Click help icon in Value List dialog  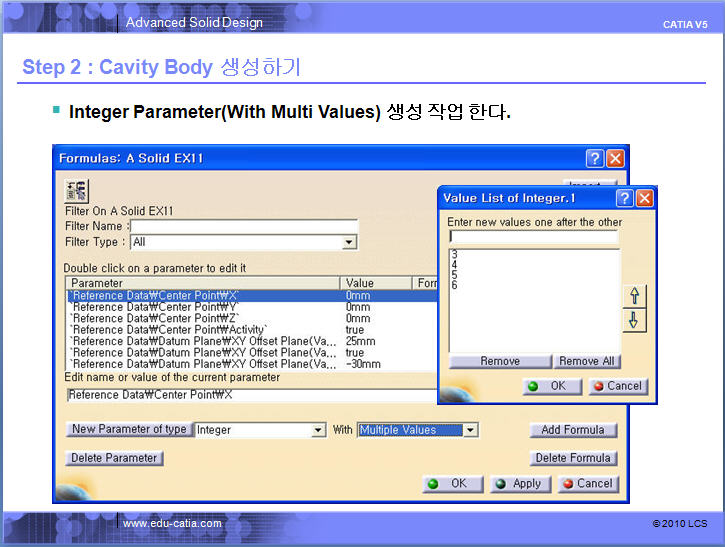tap(624, 198)
